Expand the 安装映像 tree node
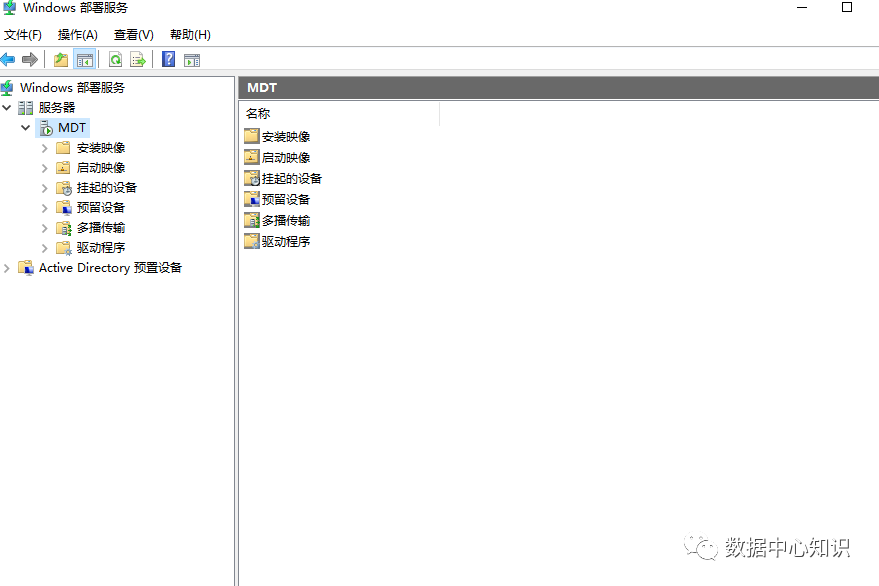Viewport: 879px width, 586px height. coord(45,148)
